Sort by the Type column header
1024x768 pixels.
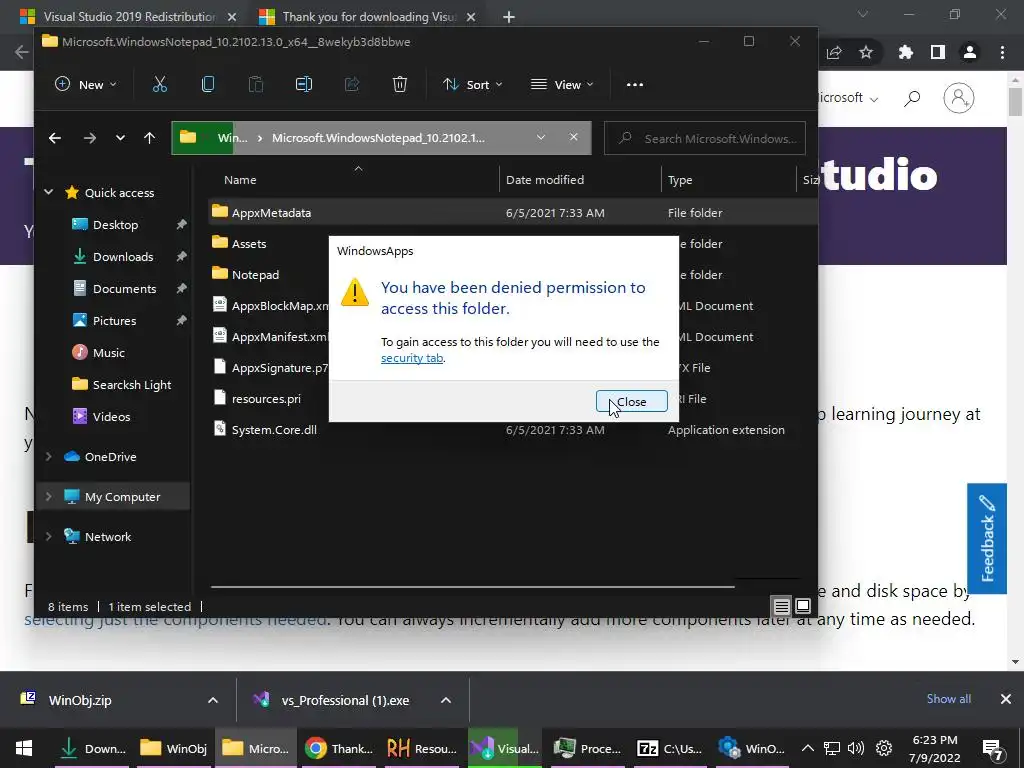point(680,180)
